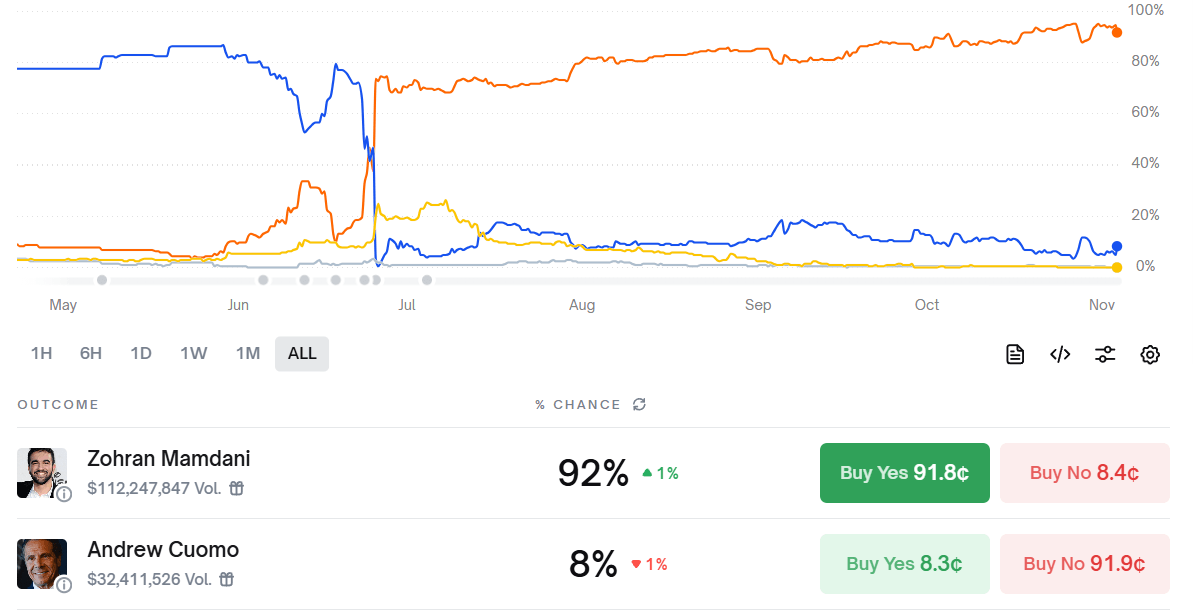Screen dimensions: 1193x616
Task: Open the settings gear
Action: point(1150,354)
